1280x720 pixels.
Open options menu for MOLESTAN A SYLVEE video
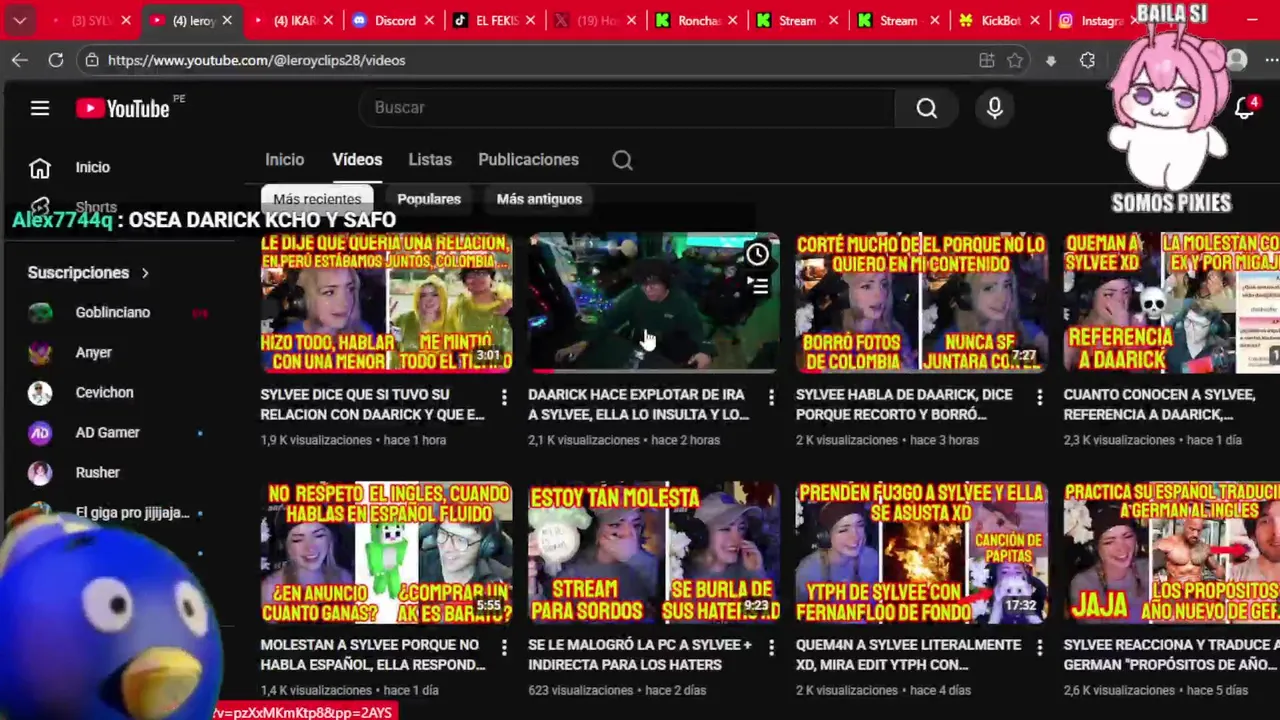[504, 649]
